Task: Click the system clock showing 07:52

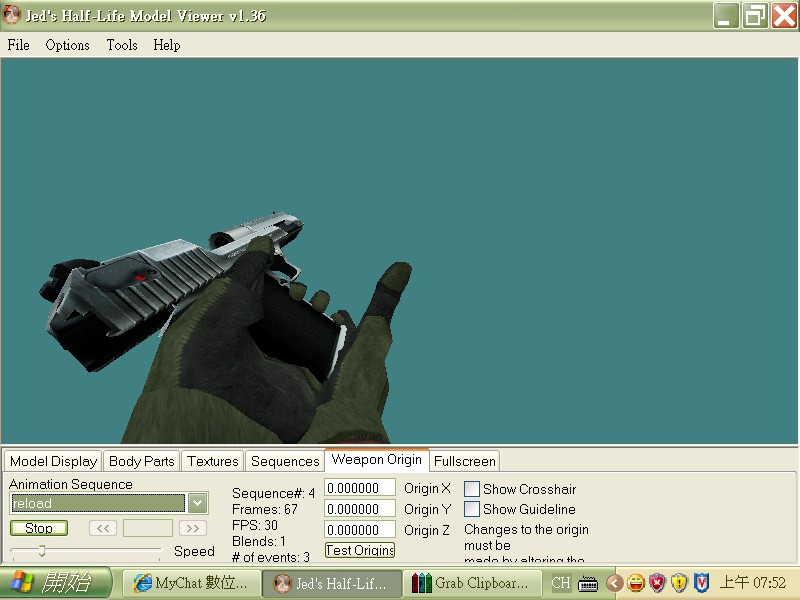Action: pos(753,583)
